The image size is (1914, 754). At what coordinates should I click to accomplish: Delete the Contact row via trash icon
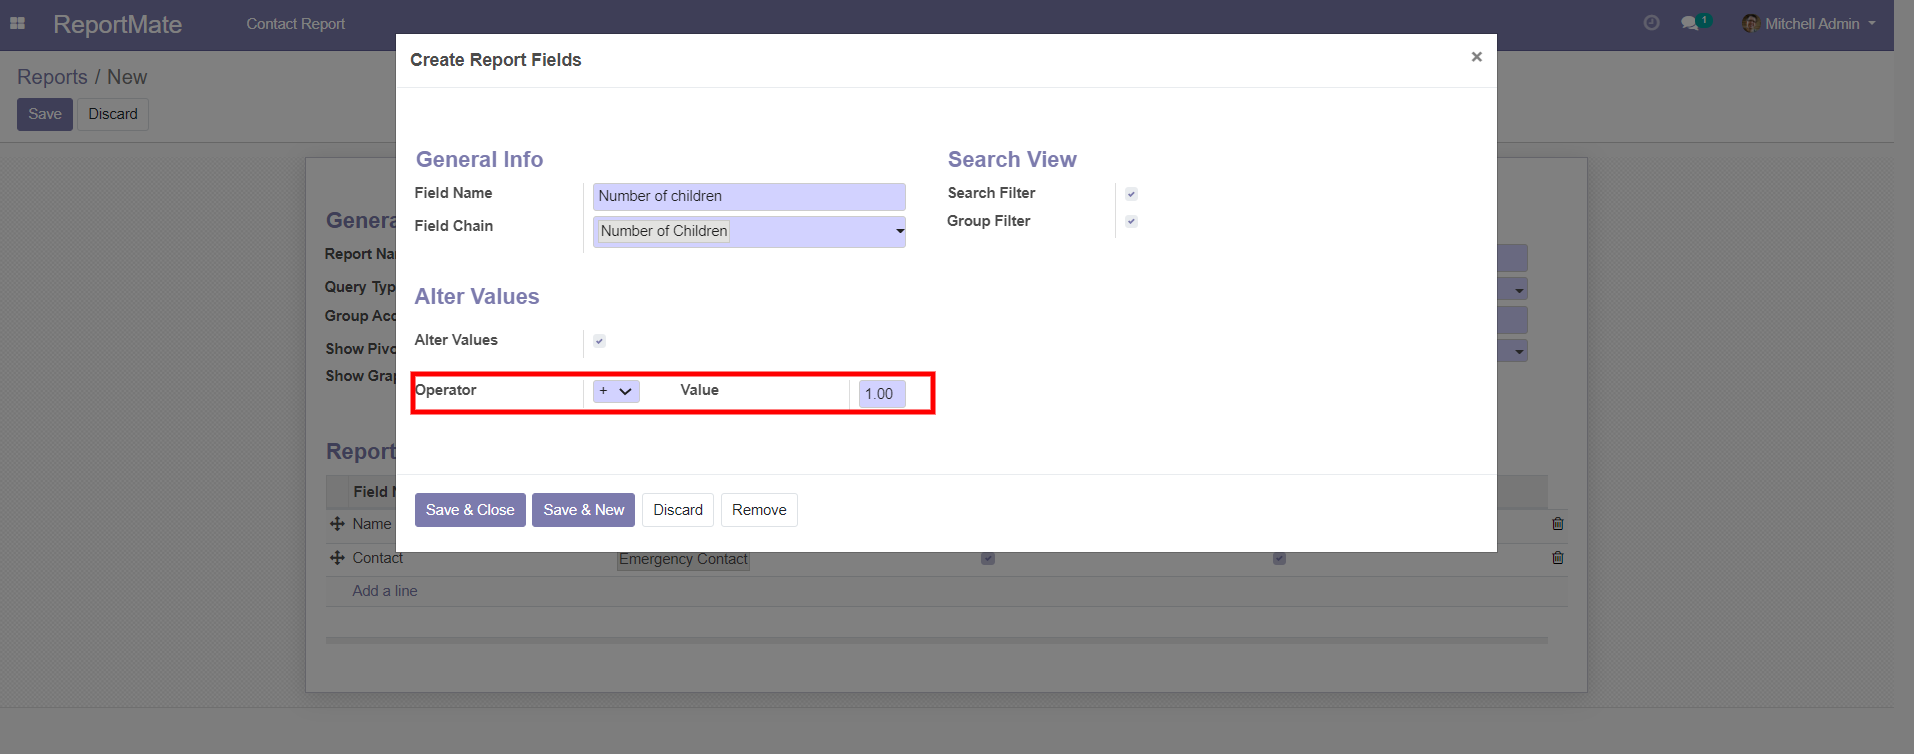pos(1557,558)
